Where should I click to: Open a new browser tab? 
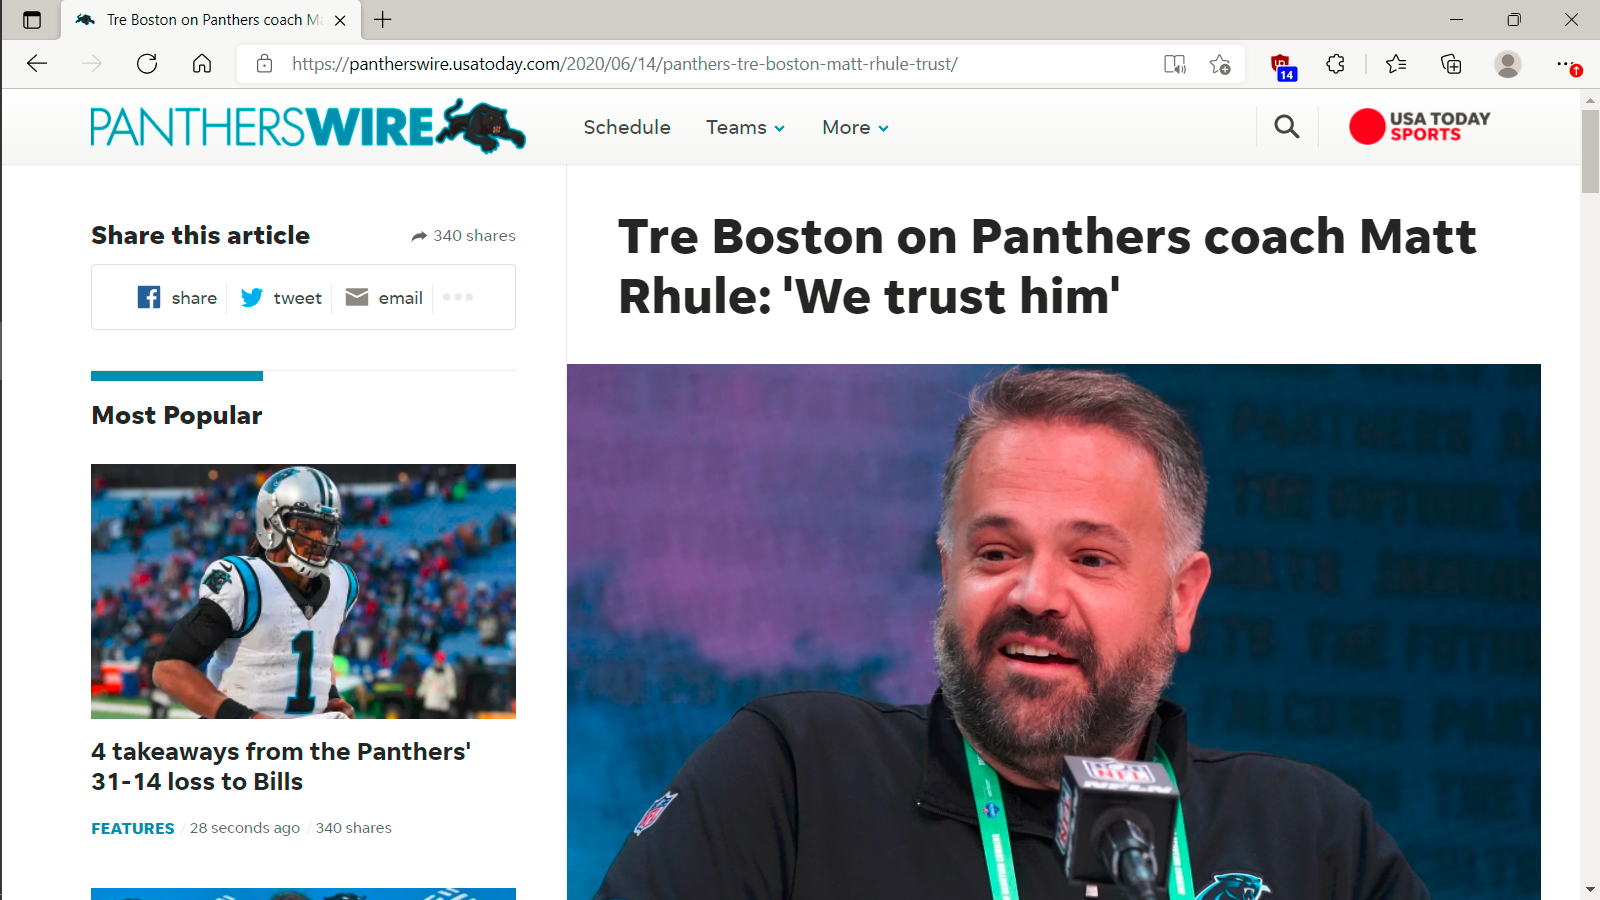(383, 19)
